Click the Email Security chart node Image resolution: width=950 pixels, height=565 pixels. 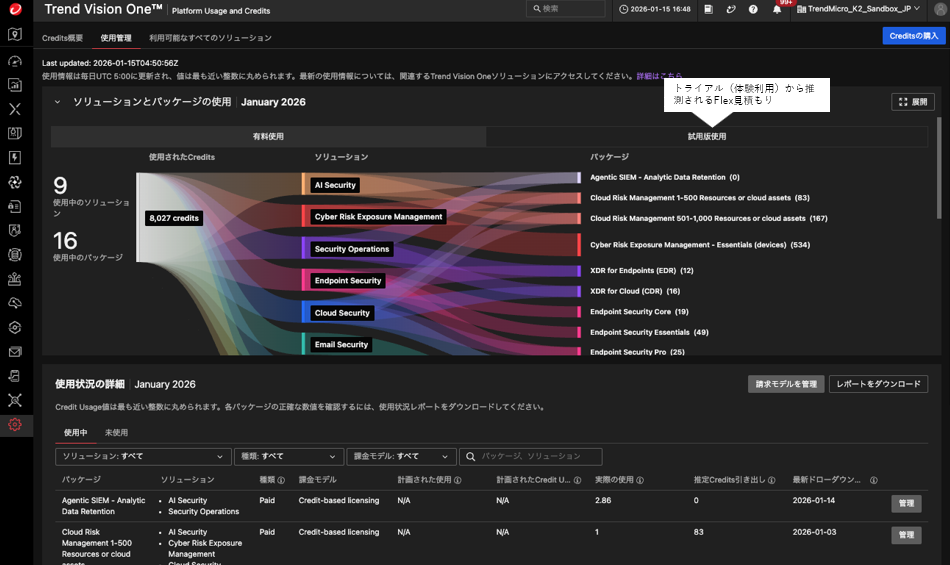tap(341, 345)
